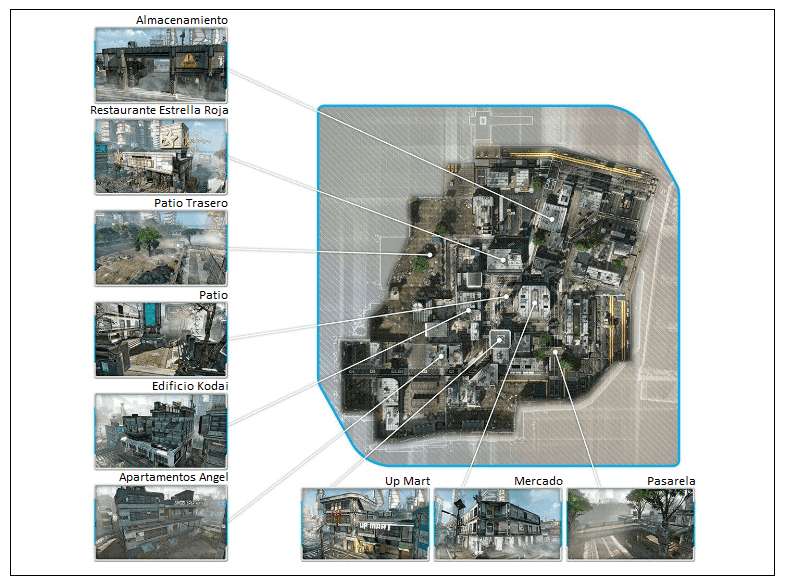786x588 pixels.
Task: Click the overhead city map image
Action: (x=498, y=286)
